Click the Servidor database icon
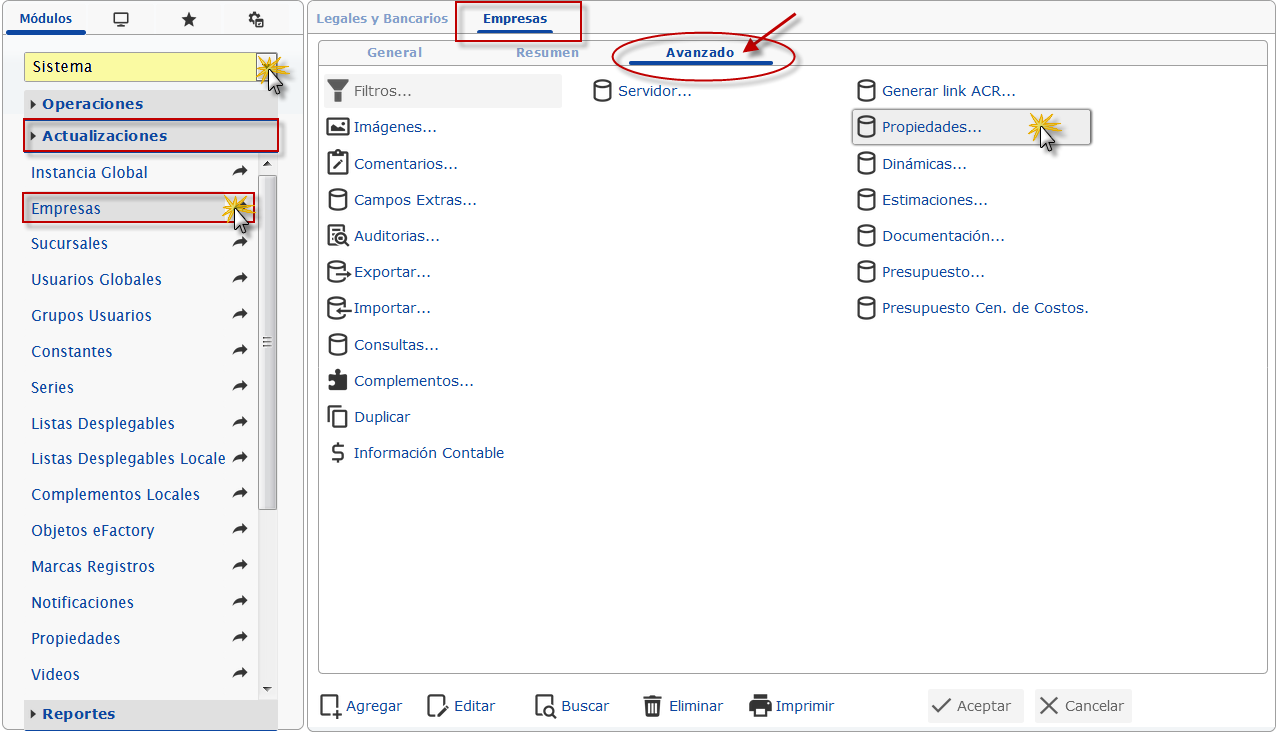This screenshot has width=1280, height=733. tap(602, 91)
